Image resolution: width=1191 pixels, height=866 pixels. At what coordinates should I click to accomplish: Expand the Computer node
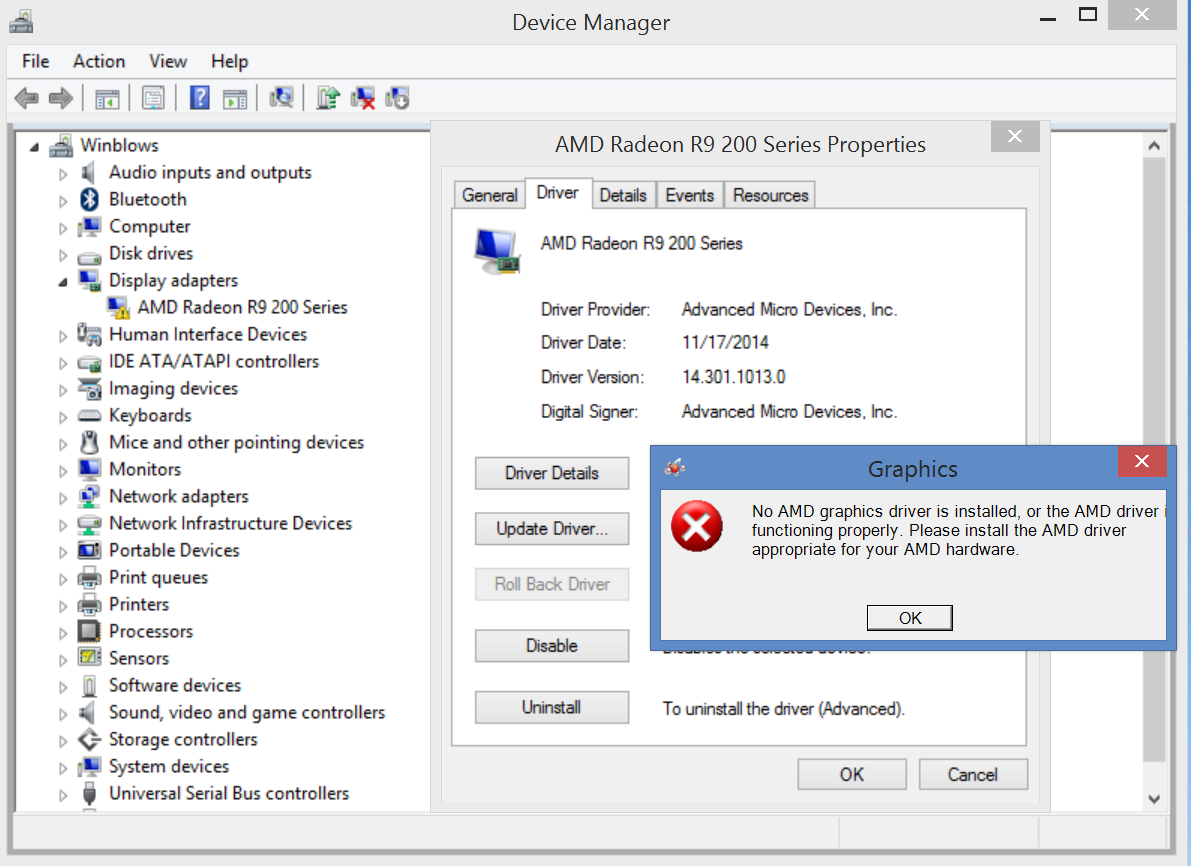coord(63,228)
